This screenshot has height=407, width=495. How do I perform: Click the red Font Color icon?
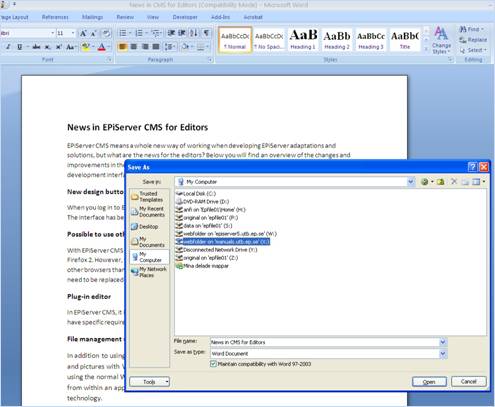click(102, 47)
